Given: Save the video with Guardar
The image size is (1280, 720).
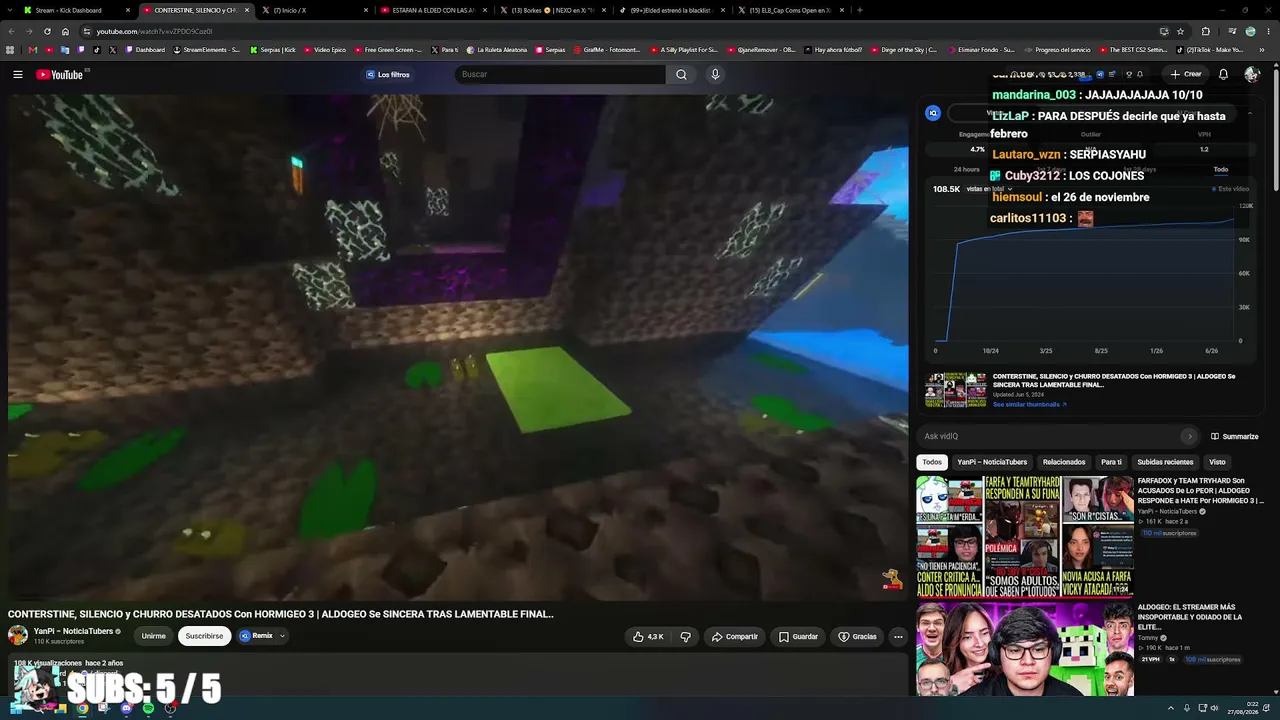Looking at the screenshot, I should pyautogui.click(x=799, y=636).
